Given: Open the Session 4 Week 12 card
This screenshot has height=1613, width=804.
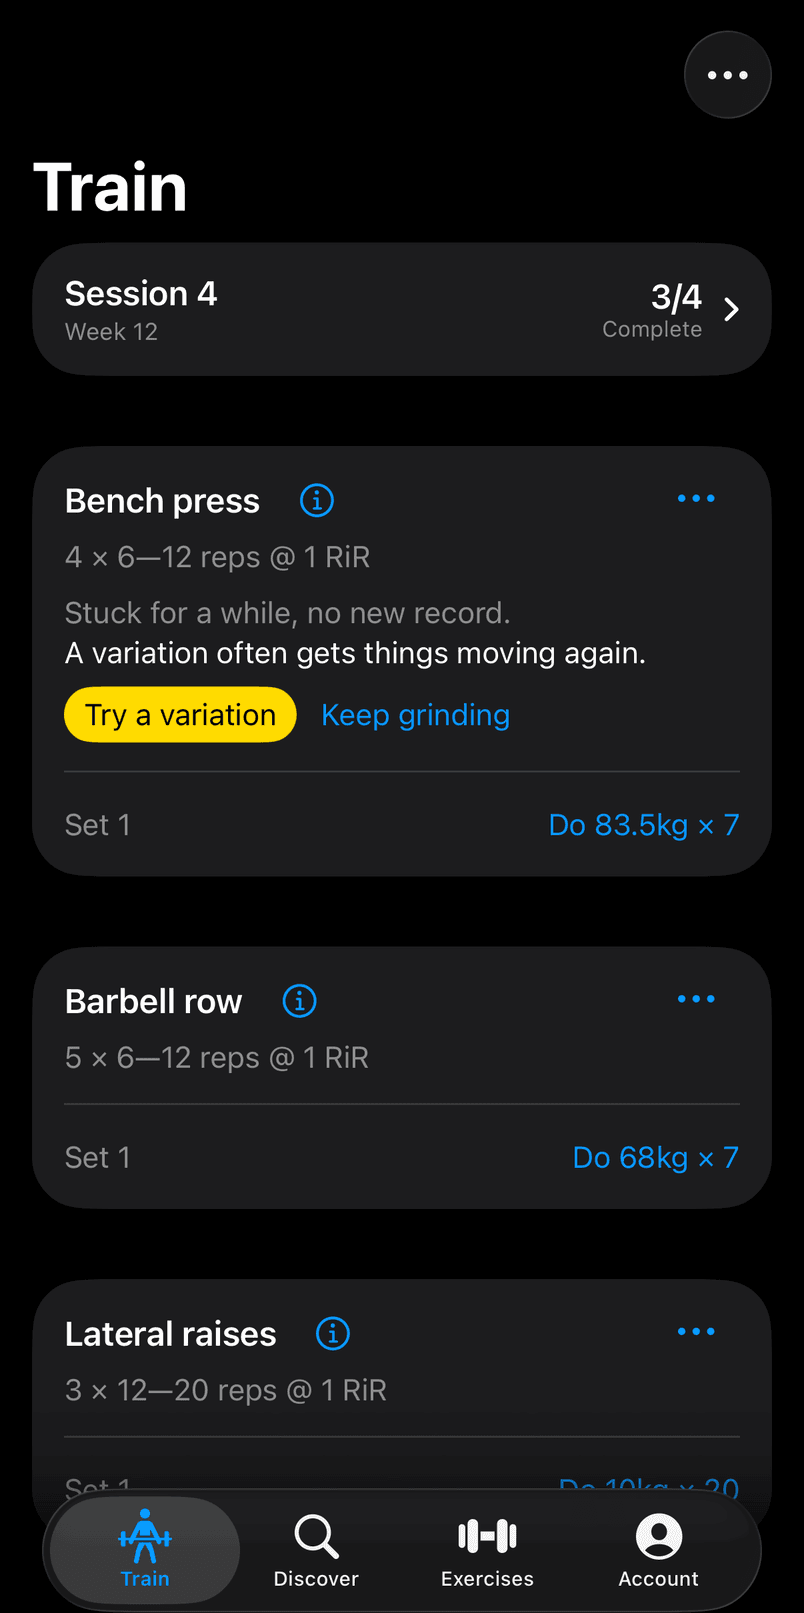Looking at the screenshot, I should coord(402,310).
